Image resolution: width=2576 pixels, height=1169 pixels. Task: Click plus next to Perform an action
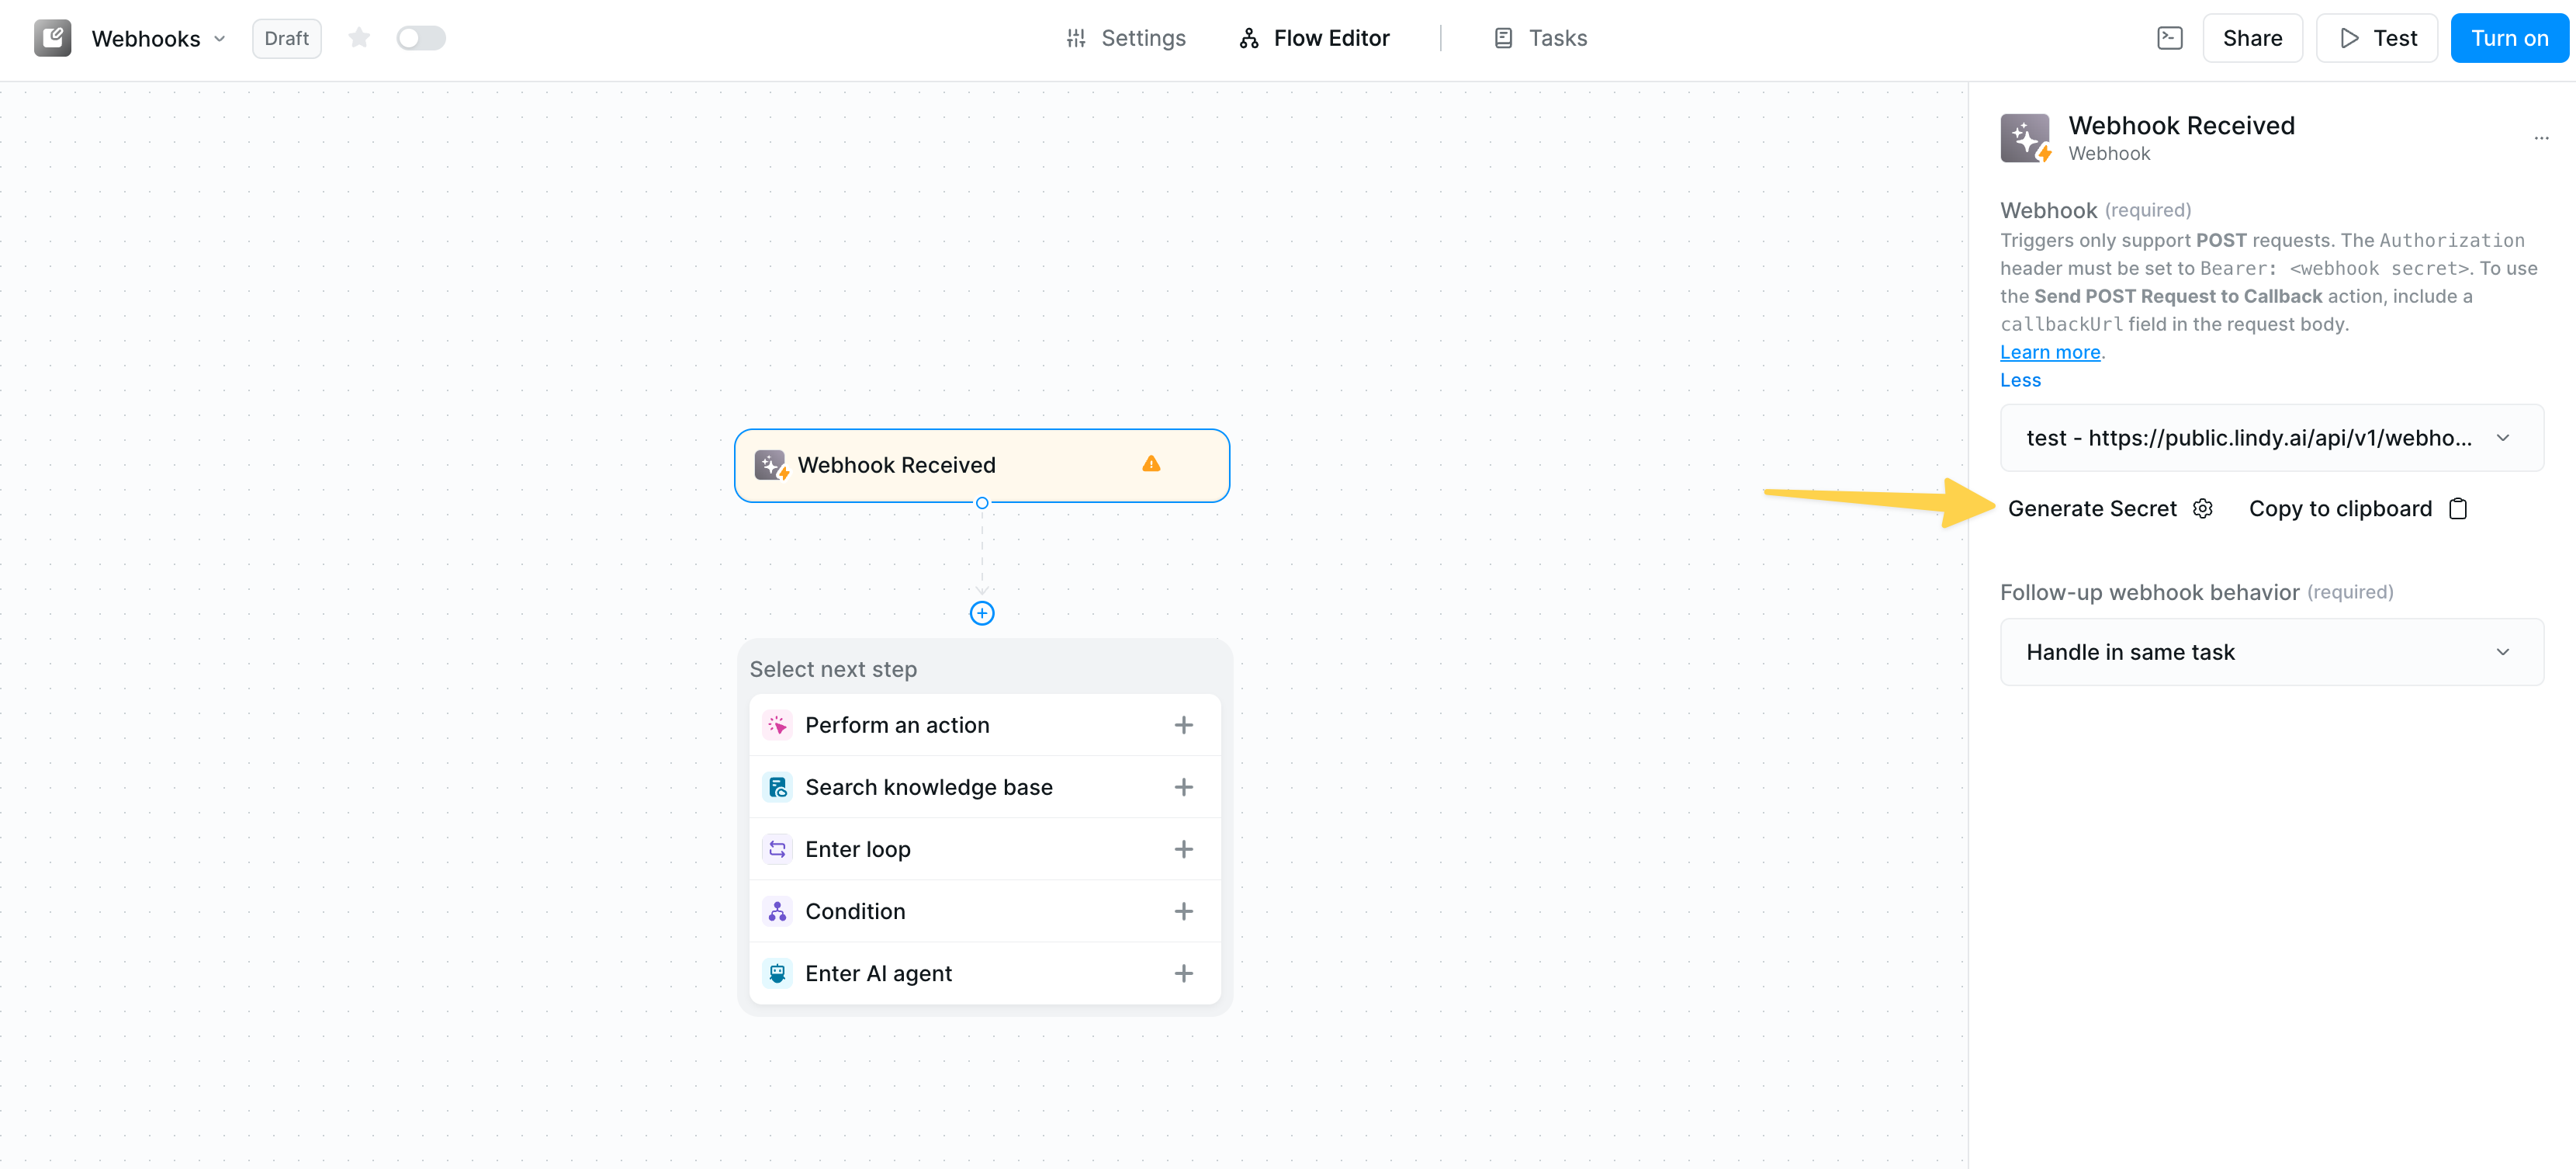point(1183,725)
